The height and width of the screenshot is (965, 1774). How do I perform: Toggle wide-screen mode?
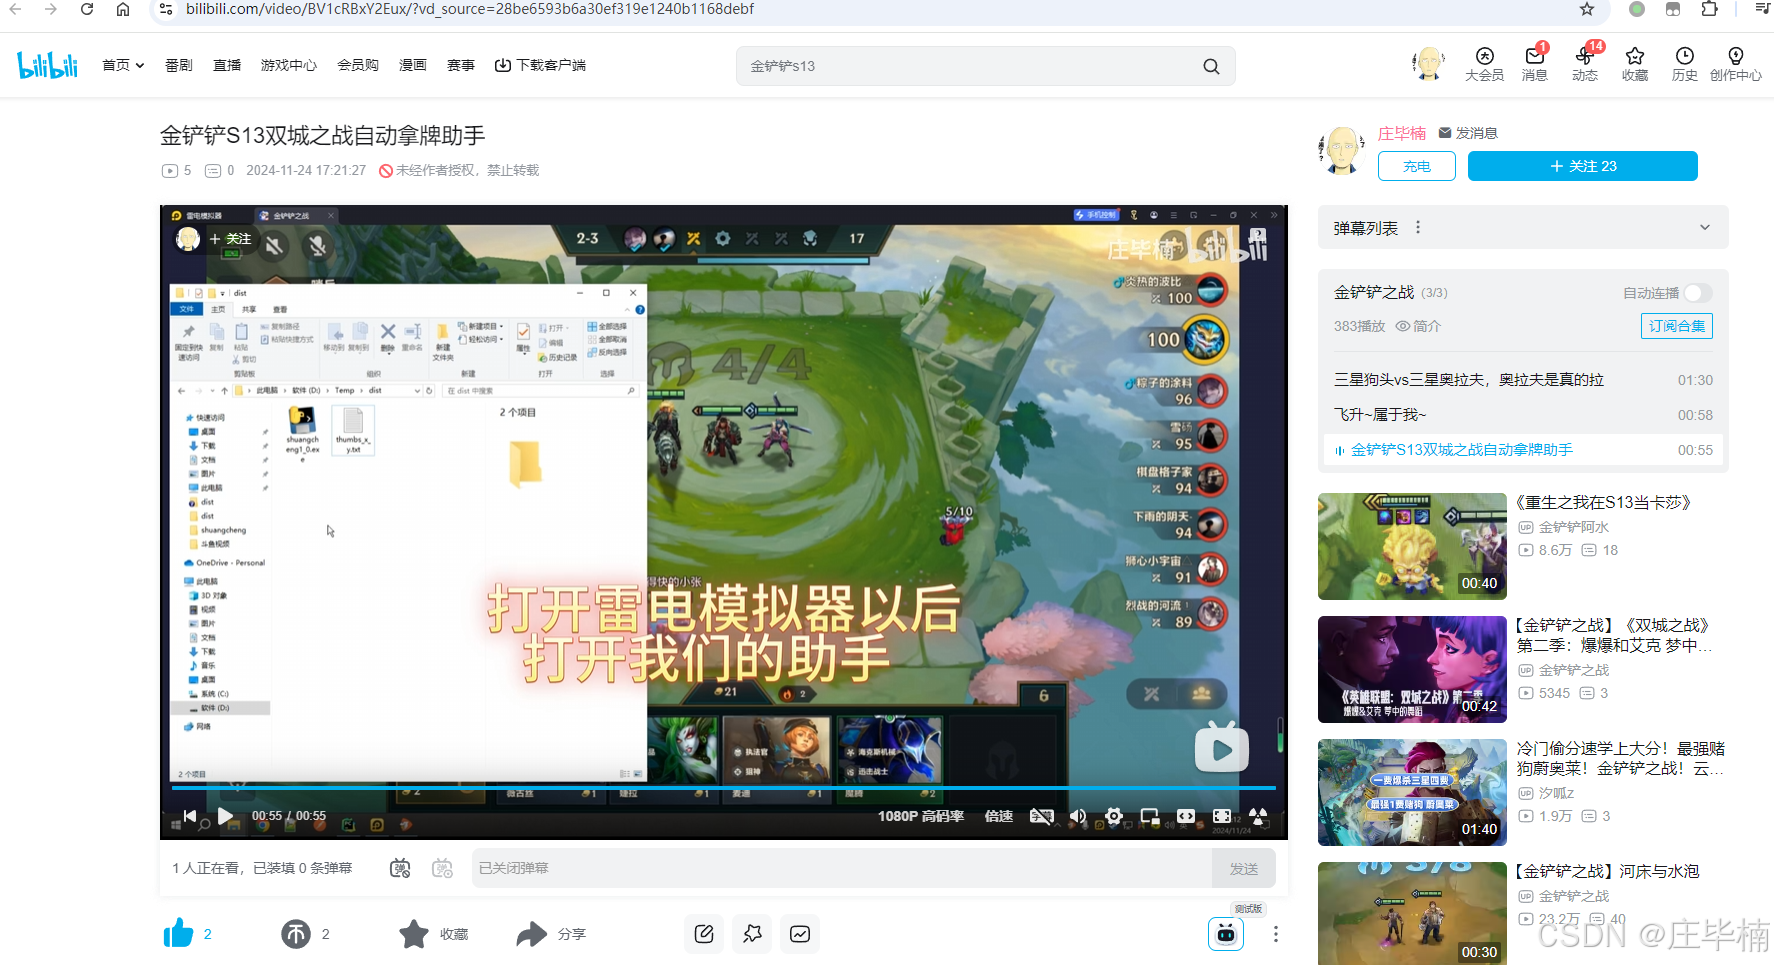(1186, 816)
